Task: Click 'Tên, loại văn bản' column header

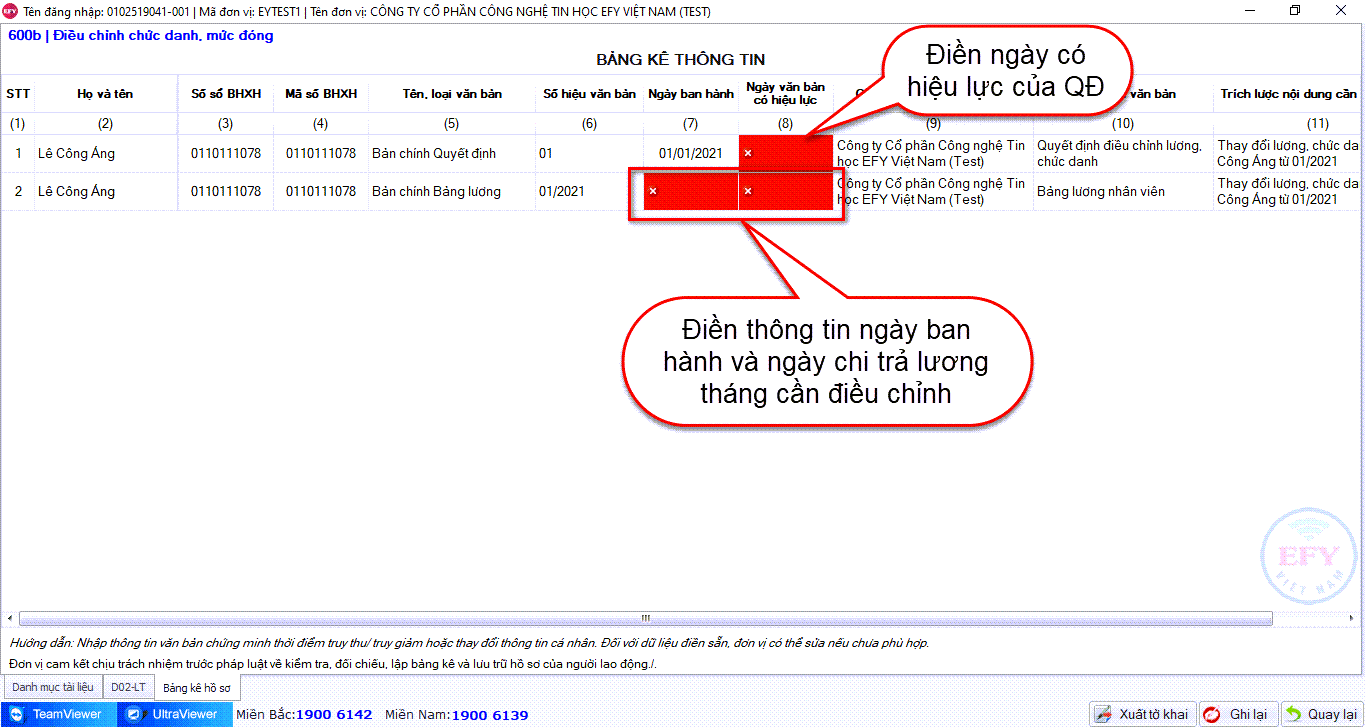Action: [x=452, y=94]
